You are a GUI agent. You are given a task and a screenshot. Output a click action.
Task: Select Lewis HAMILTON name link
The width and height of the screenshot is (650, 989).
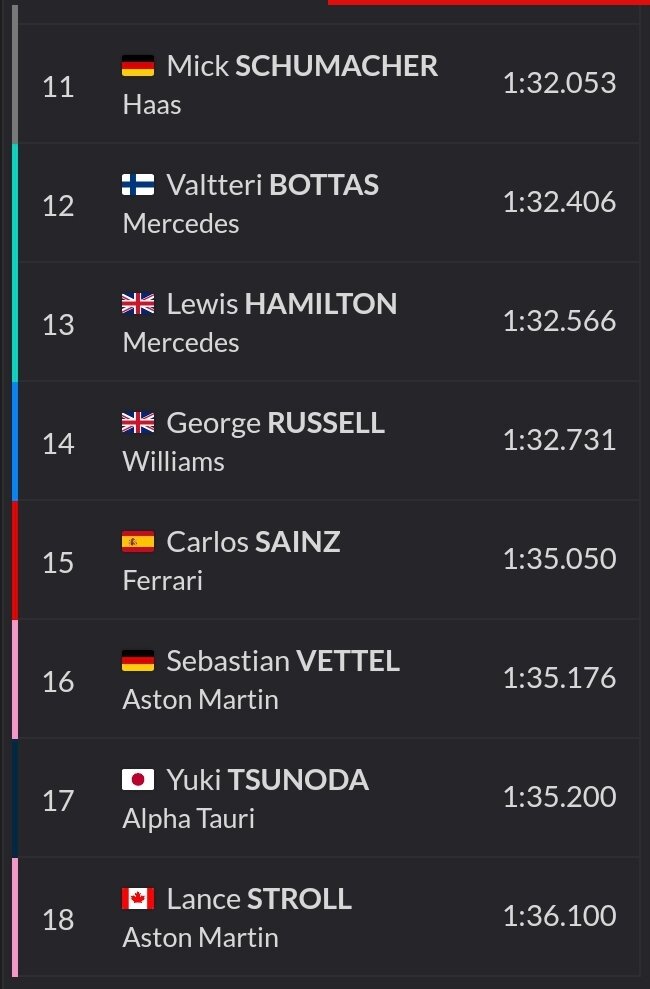[282, 303]
